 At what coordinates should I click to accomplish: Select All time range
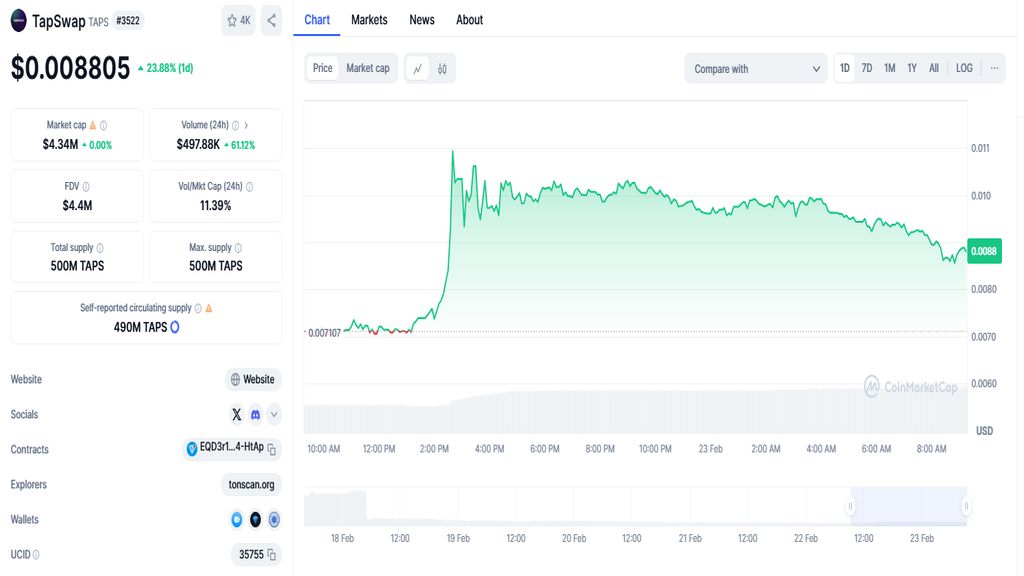pos(934,68)
